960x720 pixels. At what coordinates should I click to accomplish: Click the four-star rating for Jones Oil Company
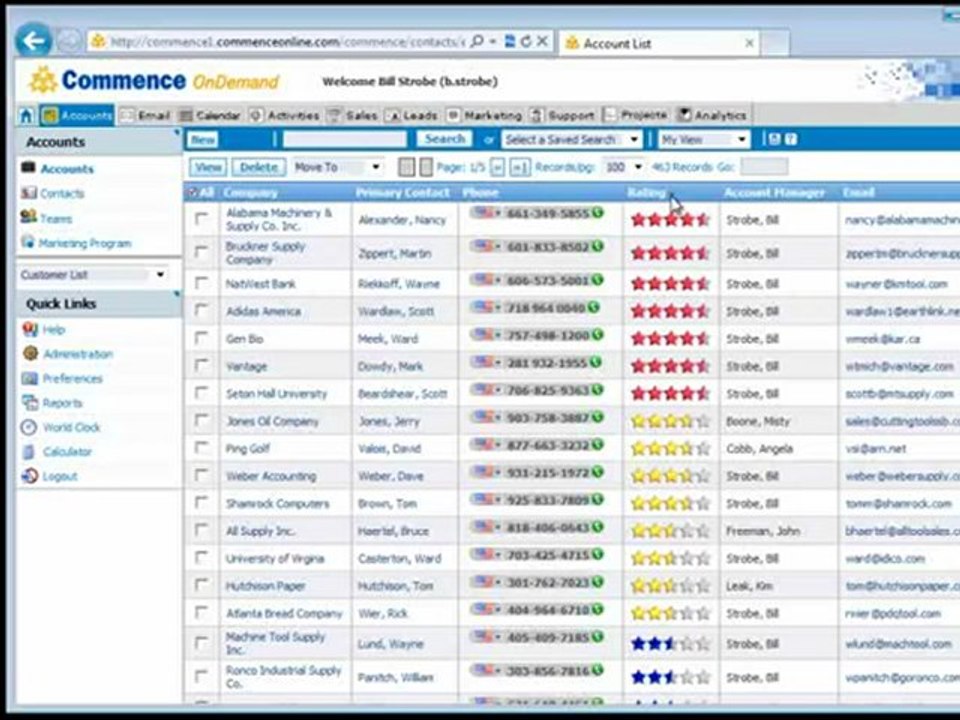[670, 421]
